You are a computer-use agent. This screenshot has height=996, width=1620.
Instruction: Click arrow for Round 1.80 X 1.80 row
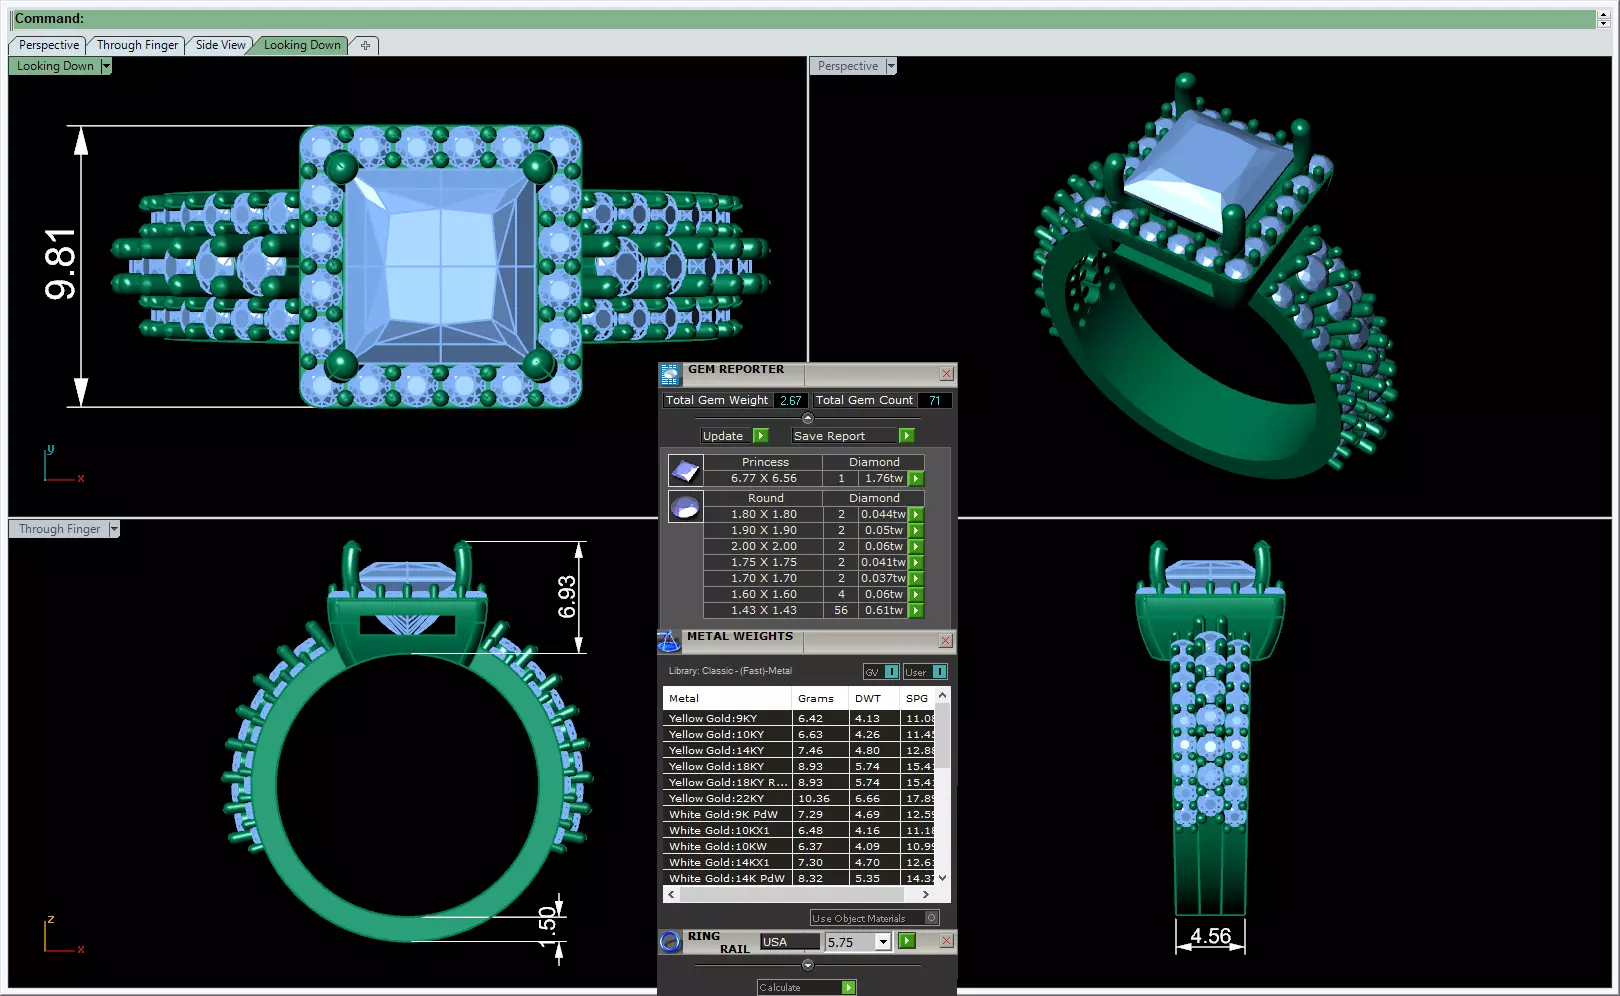click(916, 515)
